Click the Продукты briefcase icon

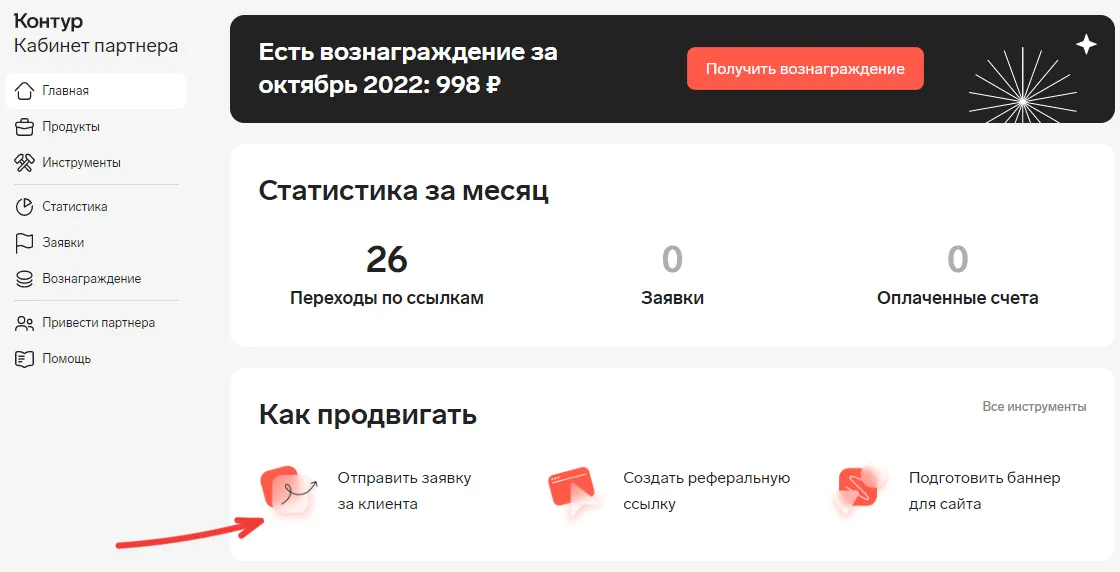point(24,127)
